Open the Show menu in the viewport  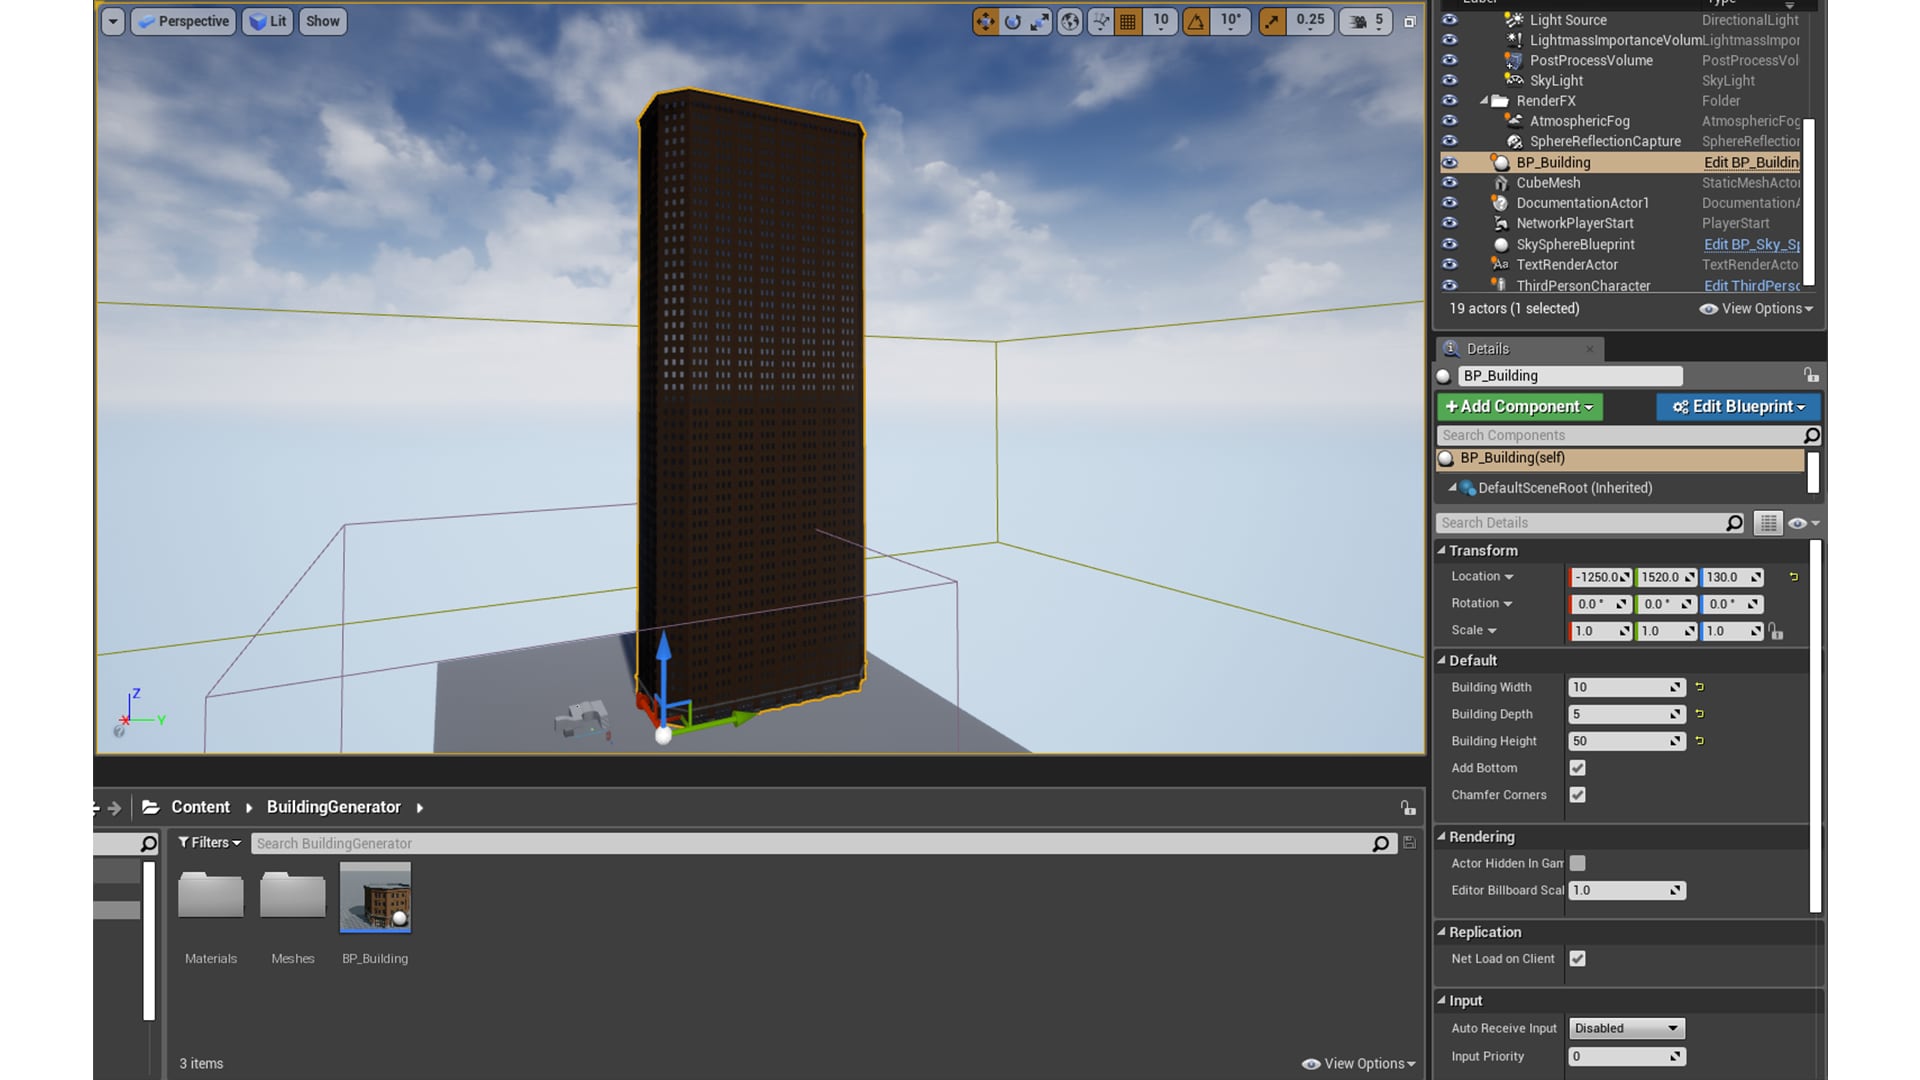322,21
